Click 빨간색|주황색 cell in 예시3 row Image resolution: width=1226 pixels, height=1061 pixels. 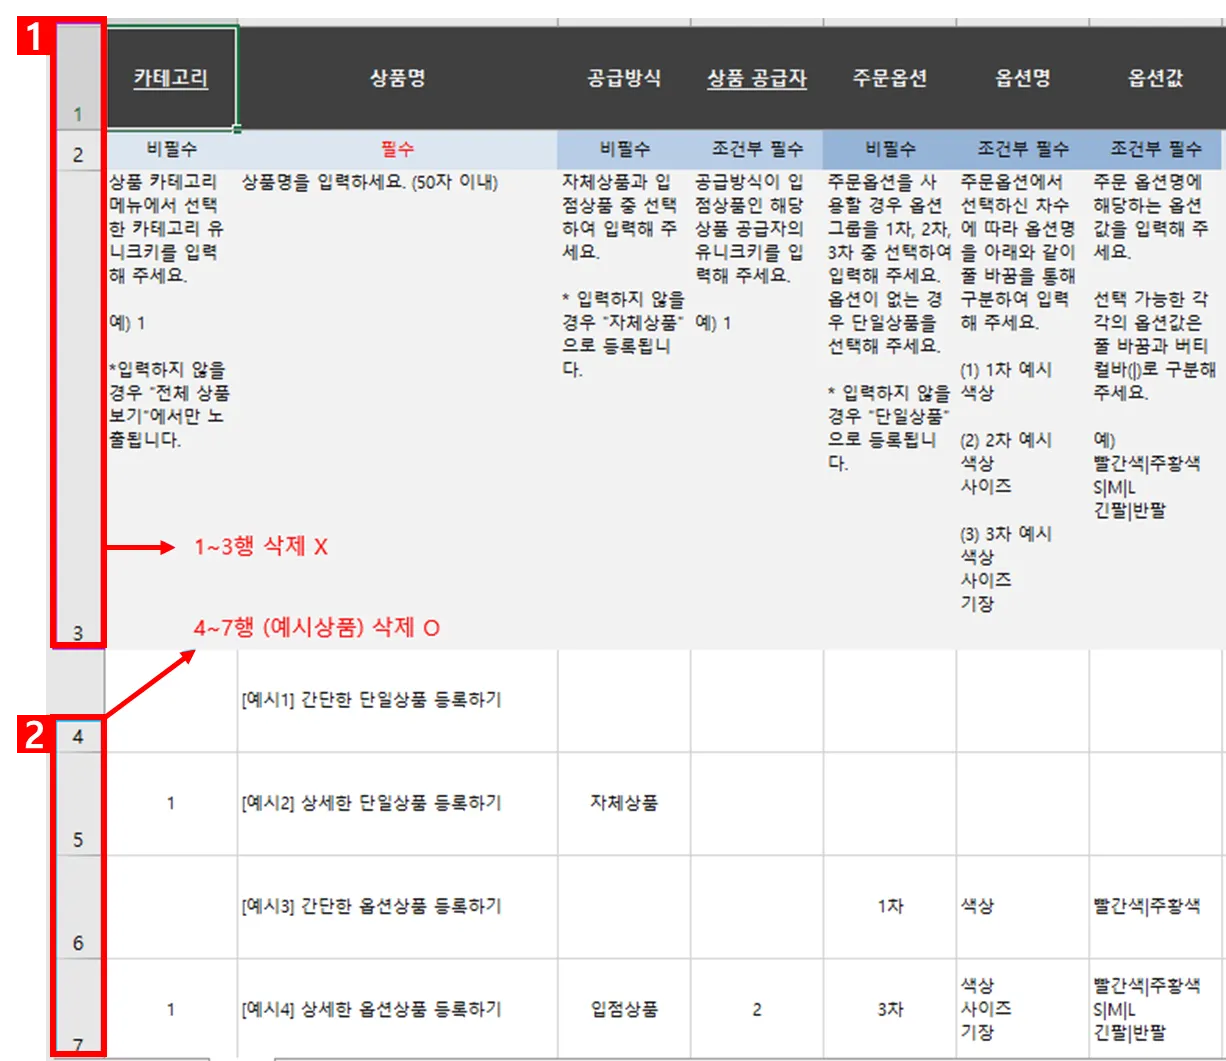click(x=1156, y=907)
